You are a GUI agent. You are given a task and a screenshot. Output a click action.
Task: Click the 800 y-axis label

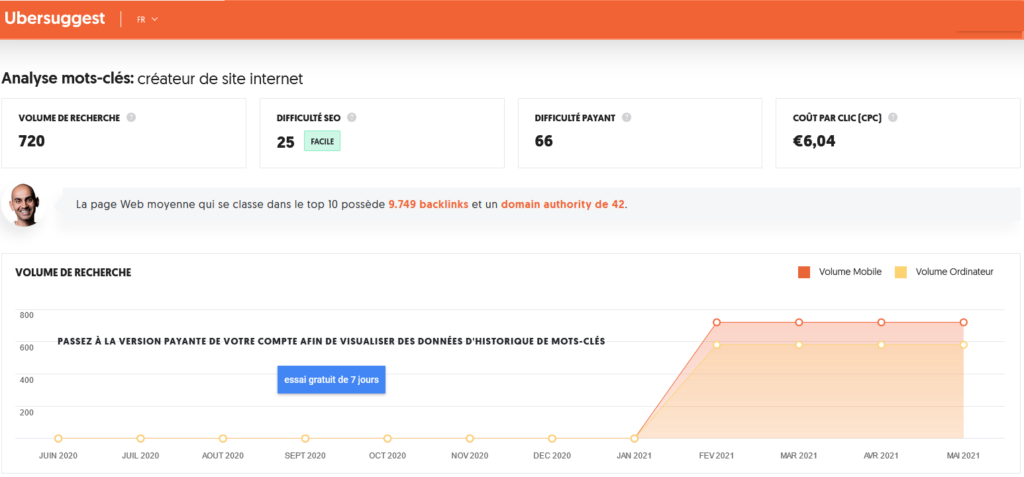pyautogui.click(x=27, y=316)
